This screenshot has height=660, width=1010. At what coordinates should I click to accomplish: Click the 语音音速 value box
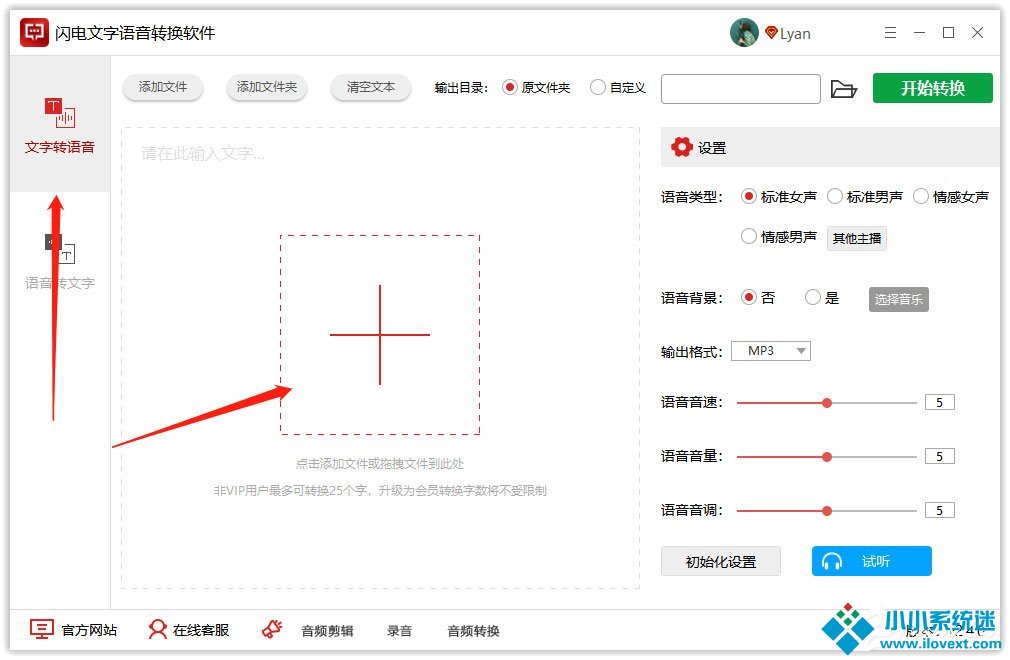coord(940,402)
